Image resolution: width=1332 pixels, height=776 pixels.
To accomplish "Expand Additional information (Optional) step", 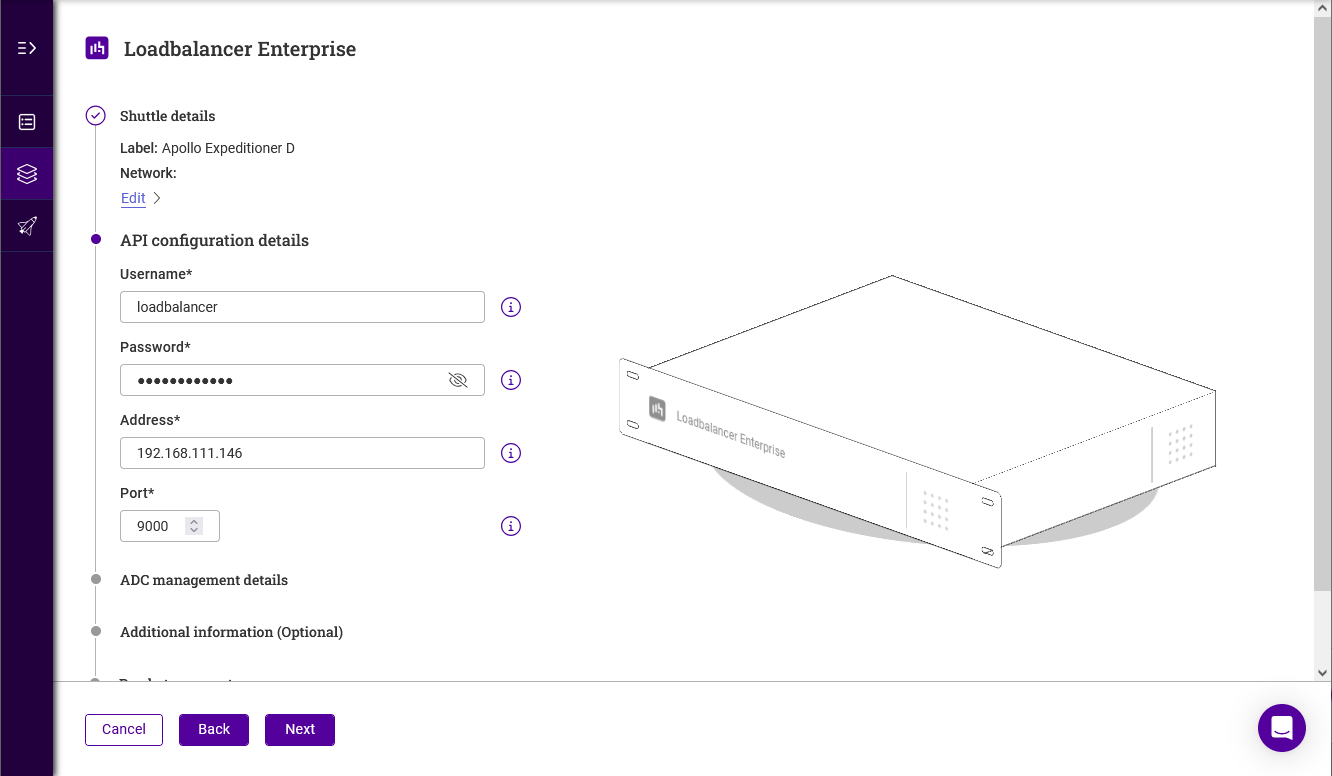I will coord(231,632).
